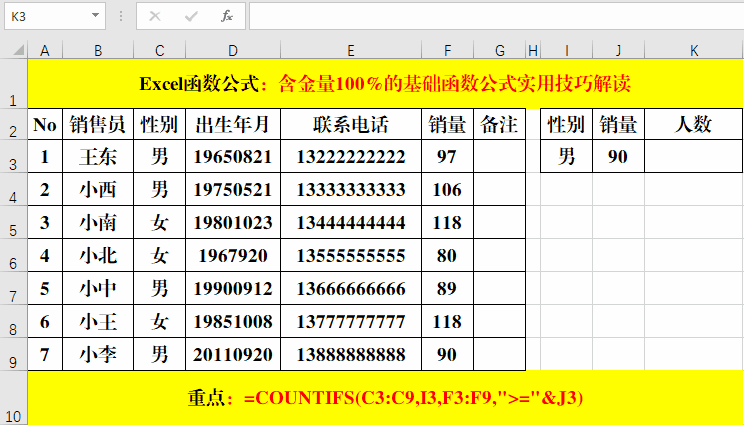Image resolution: width=744 pixels, height=425 pixels.
Task: Select column F header
Action: (447, 50)
